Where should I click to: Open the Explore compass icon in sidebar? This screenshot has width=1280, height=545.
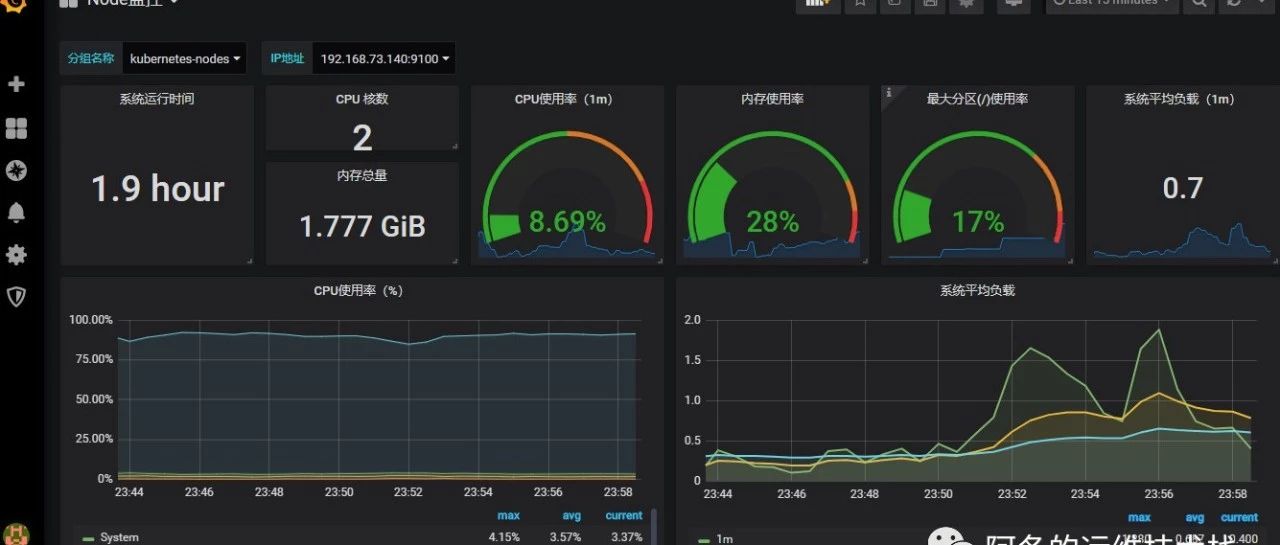pyautogui.click(x=16, y=170)
